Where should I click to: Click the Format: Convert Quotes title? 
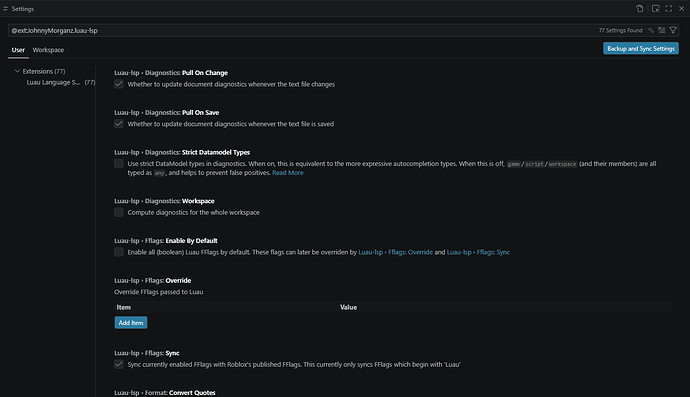(x=165, y=393)
